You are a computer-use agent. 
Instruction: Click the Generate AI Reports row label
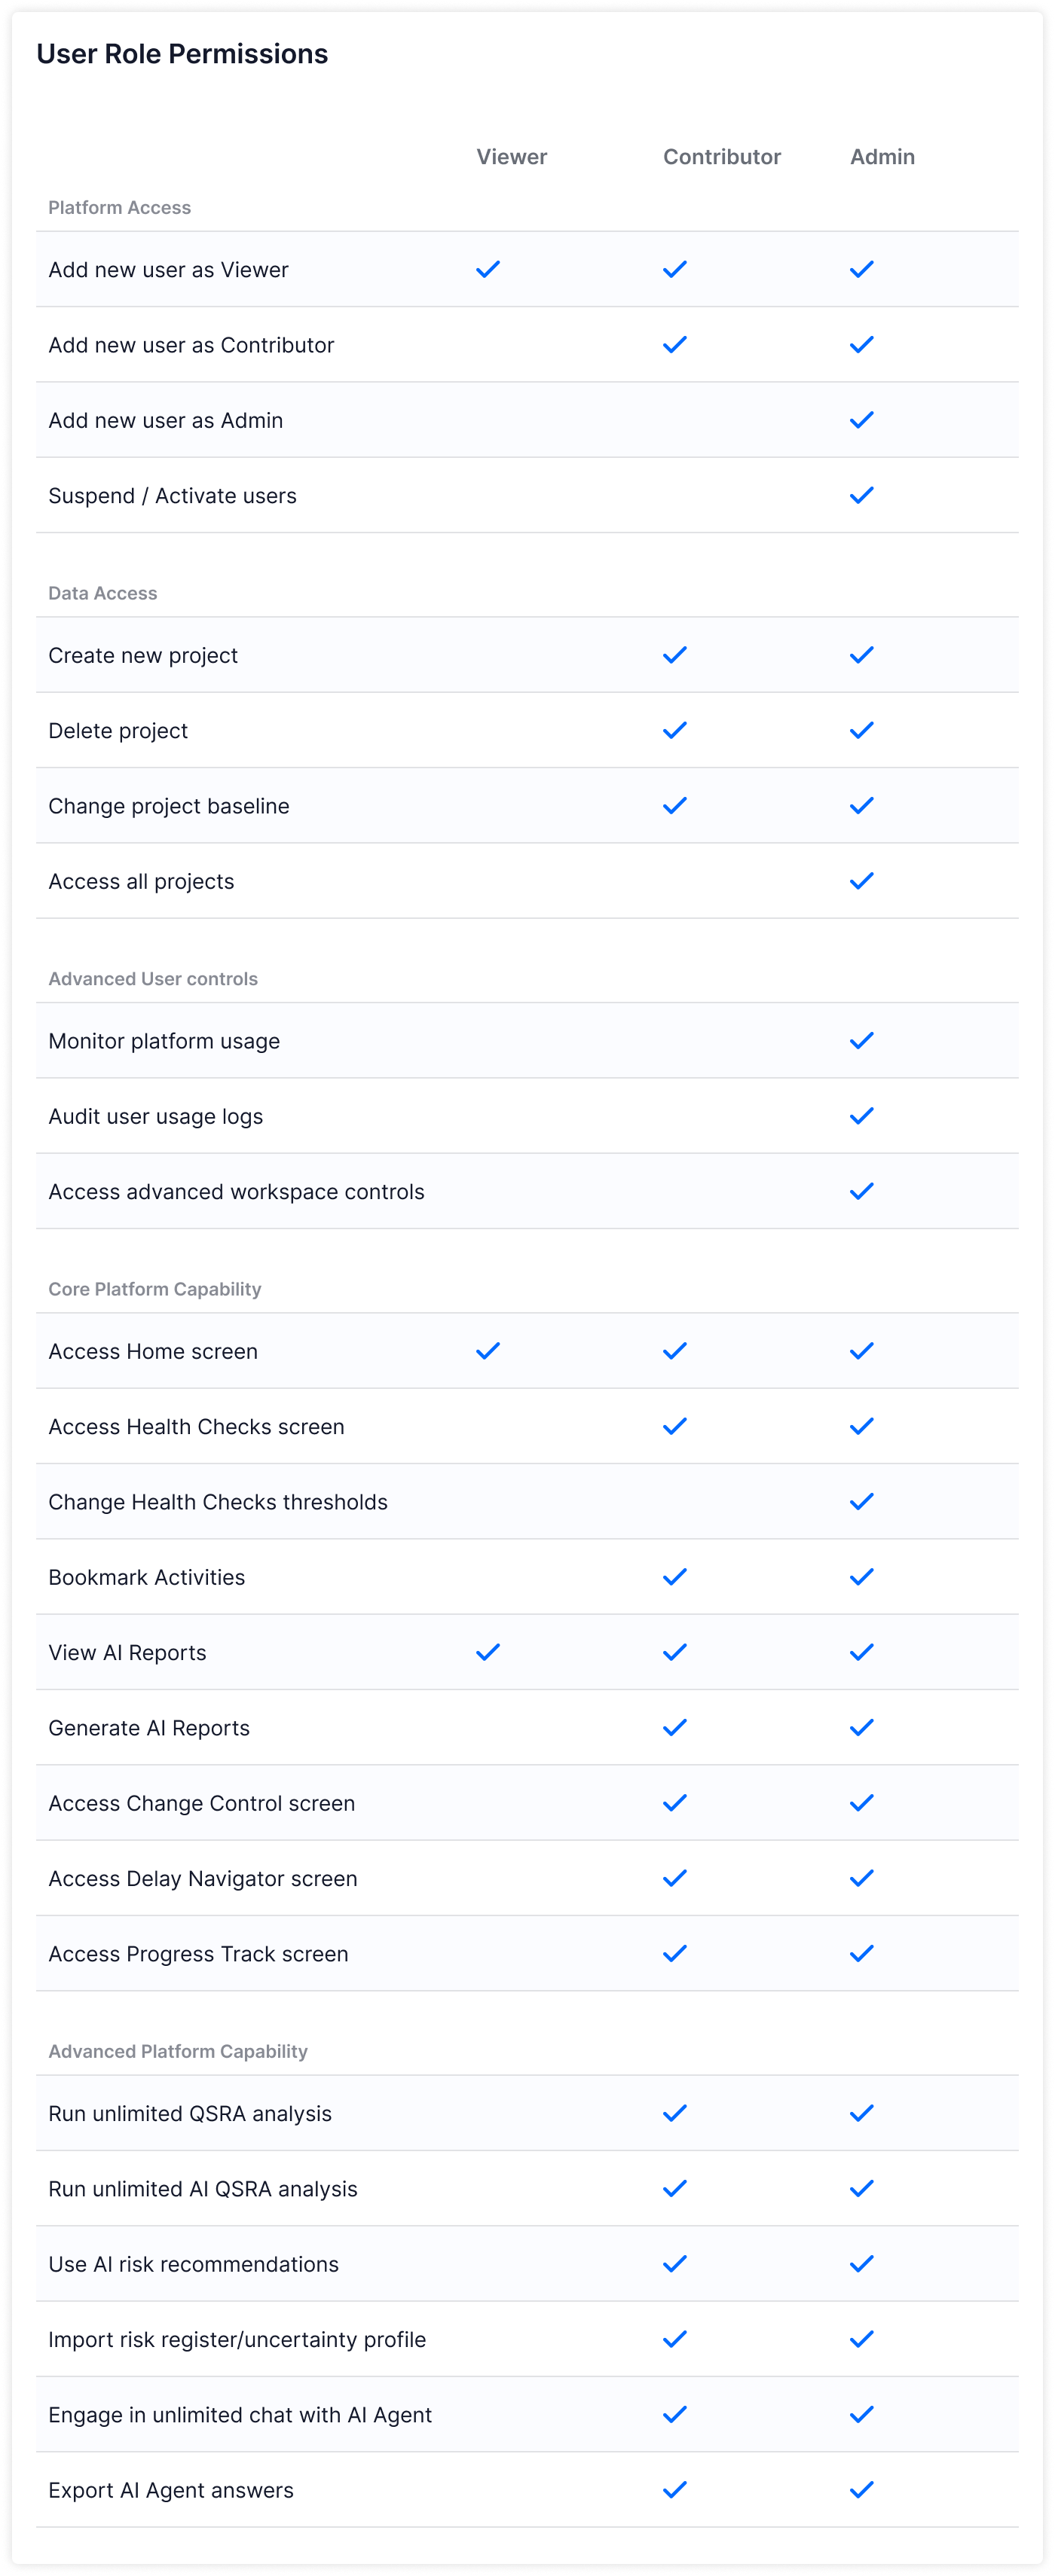[x=149, y=1728]
